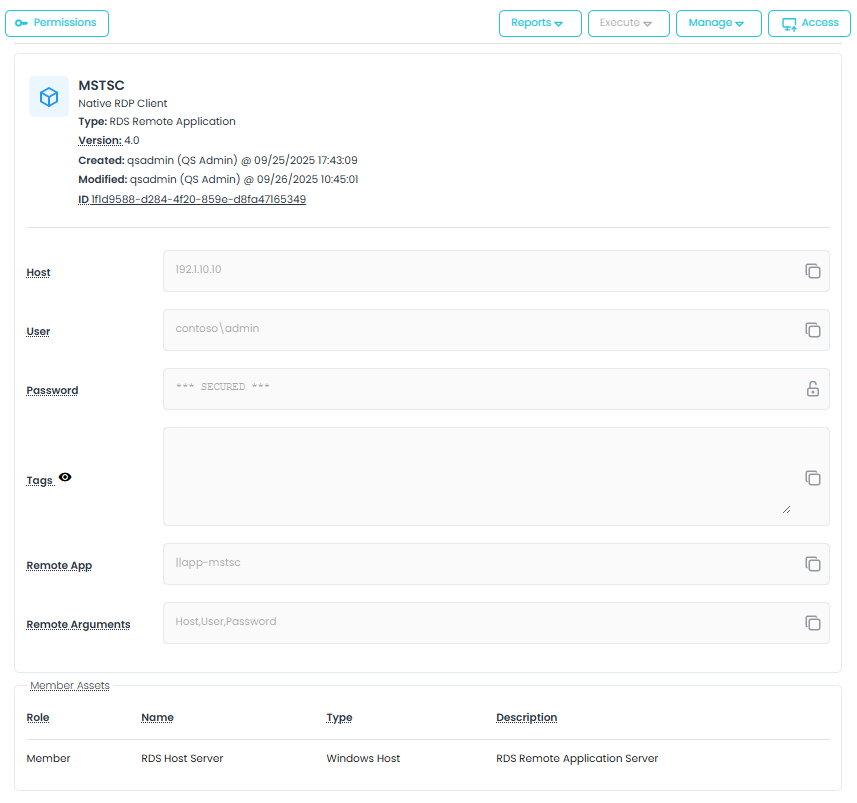Click the MSTSC cube record icon
Viewport: 857px width, 803px height.
[49, 97]
